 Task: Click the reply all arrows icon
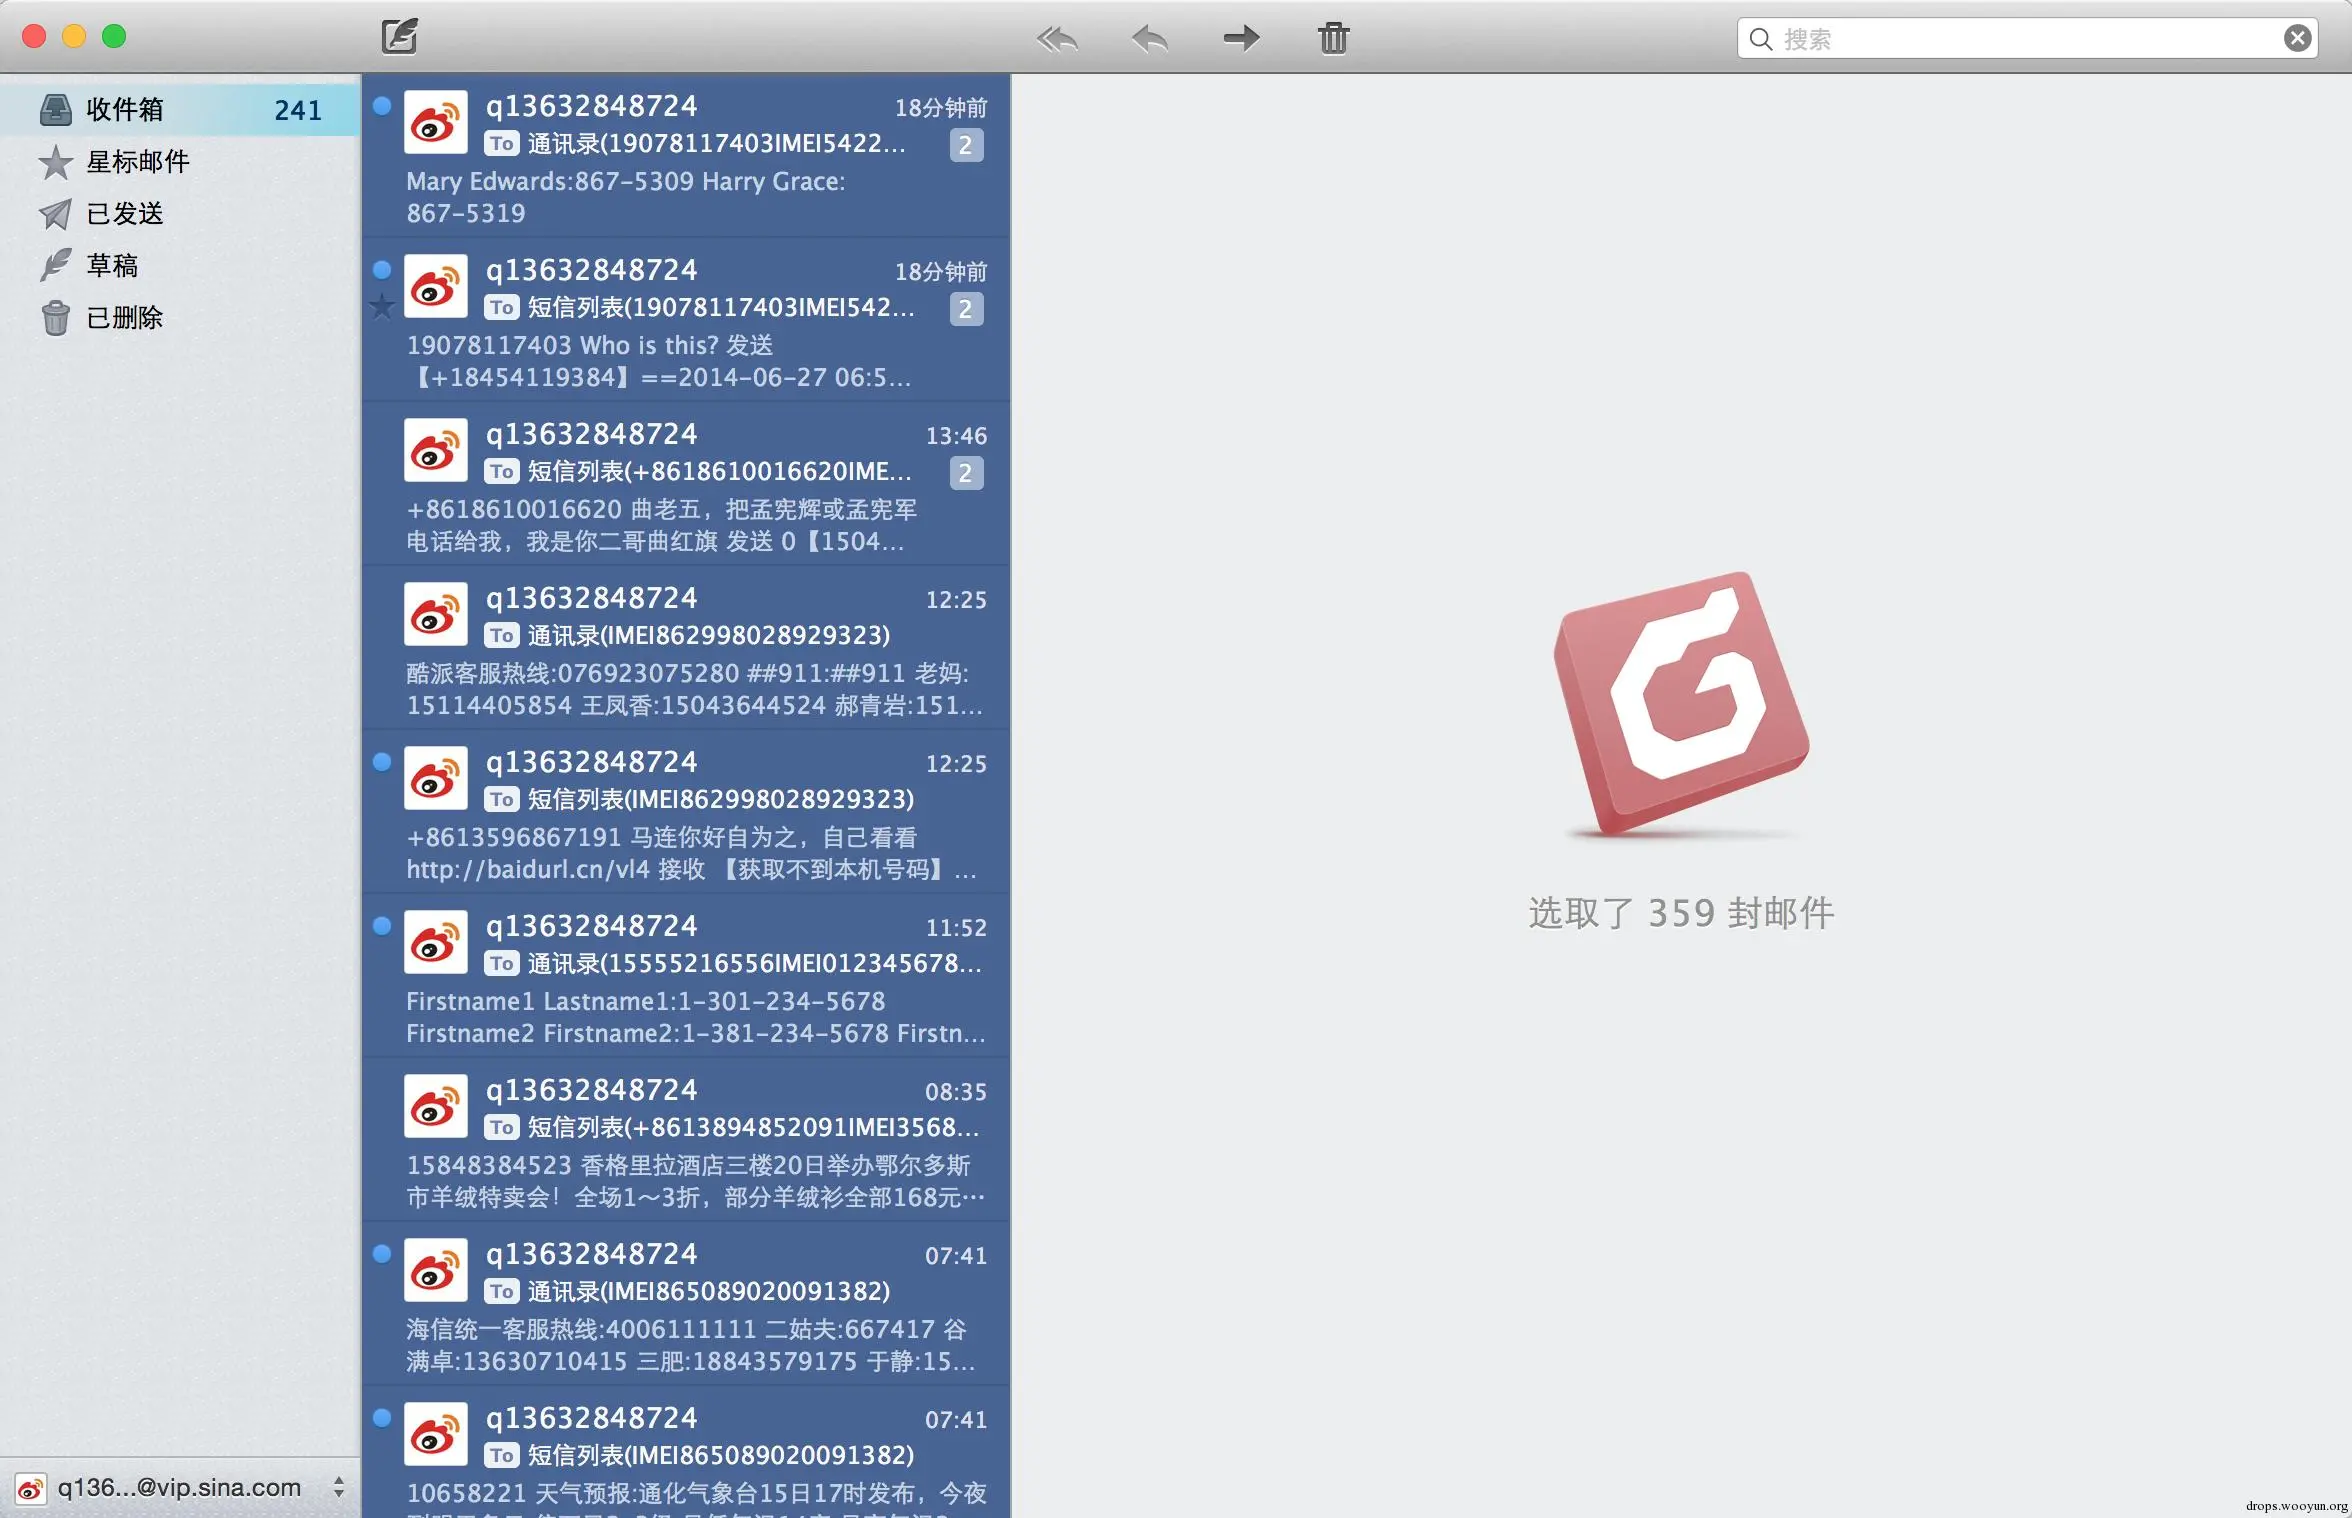tap(1056, 39)
